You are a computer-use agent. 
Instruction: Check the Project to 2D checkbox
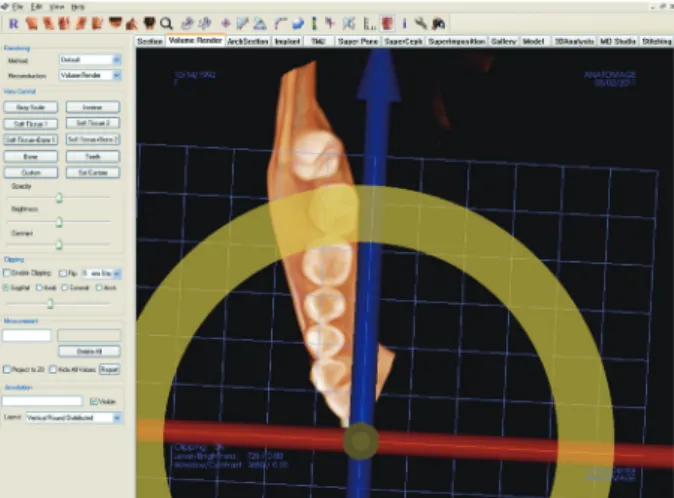tap(7, 369)
